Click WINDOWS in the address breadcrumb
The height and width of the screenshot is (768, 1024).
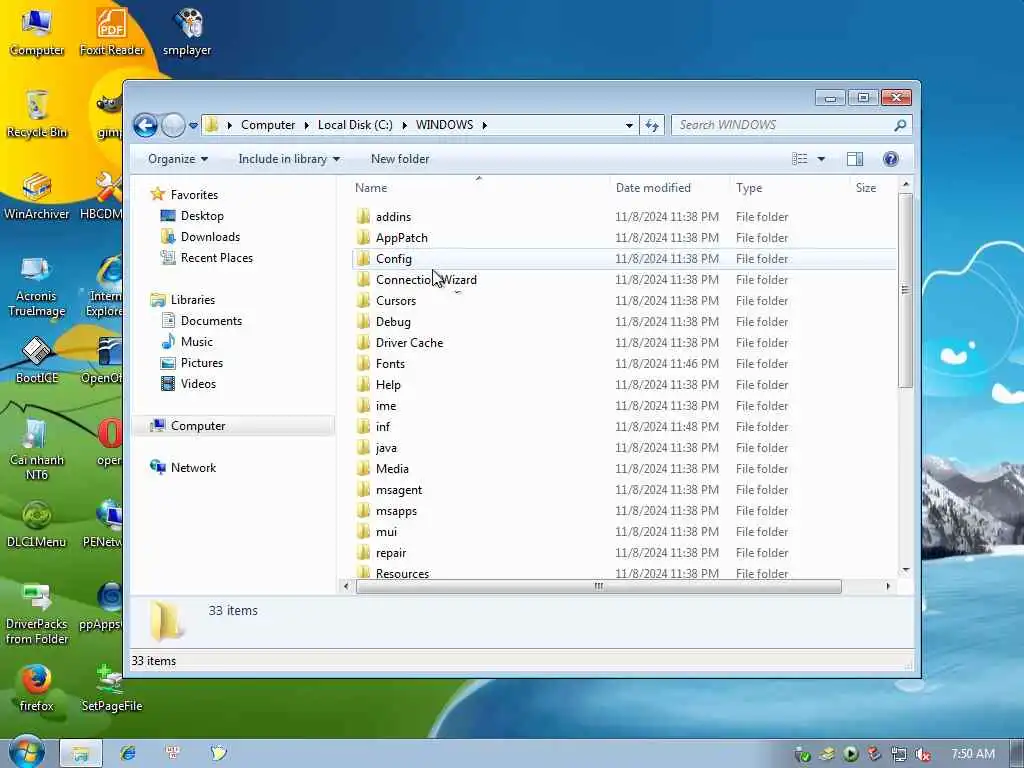[x=444, y=125]
